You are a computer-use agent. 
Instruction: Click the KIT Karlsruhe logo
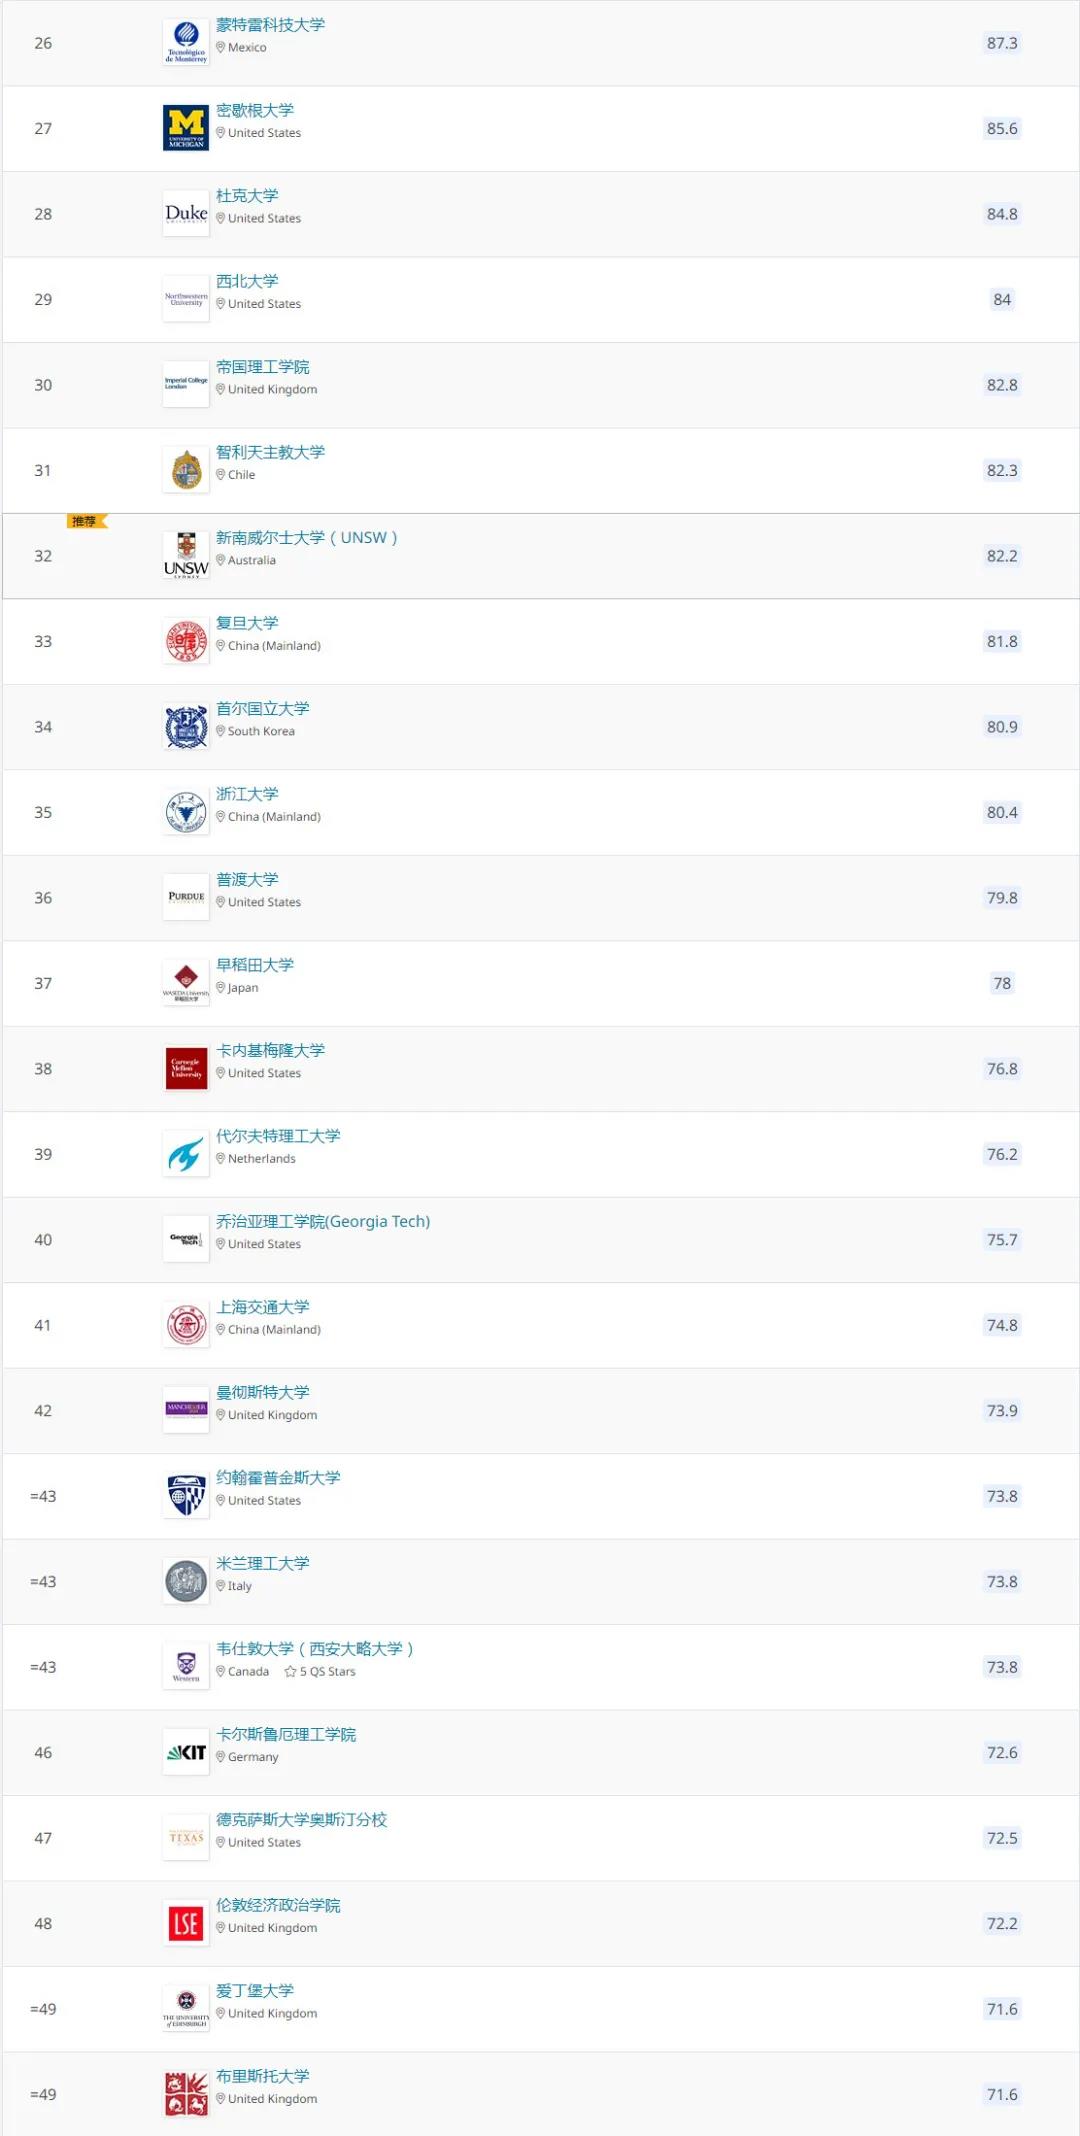(186, 1753)
